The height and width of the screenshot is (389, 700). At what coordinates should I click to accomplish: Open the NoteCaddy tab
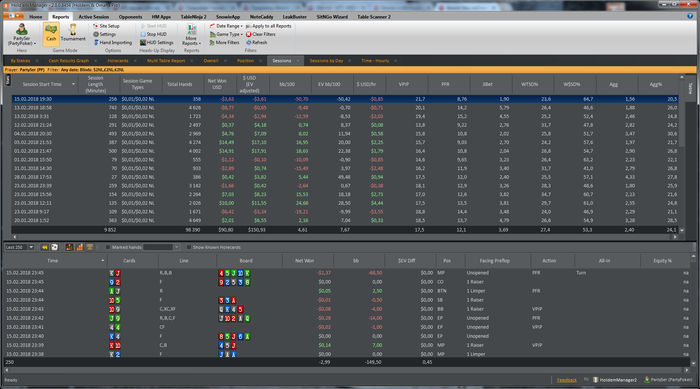[x=262, y=17]
